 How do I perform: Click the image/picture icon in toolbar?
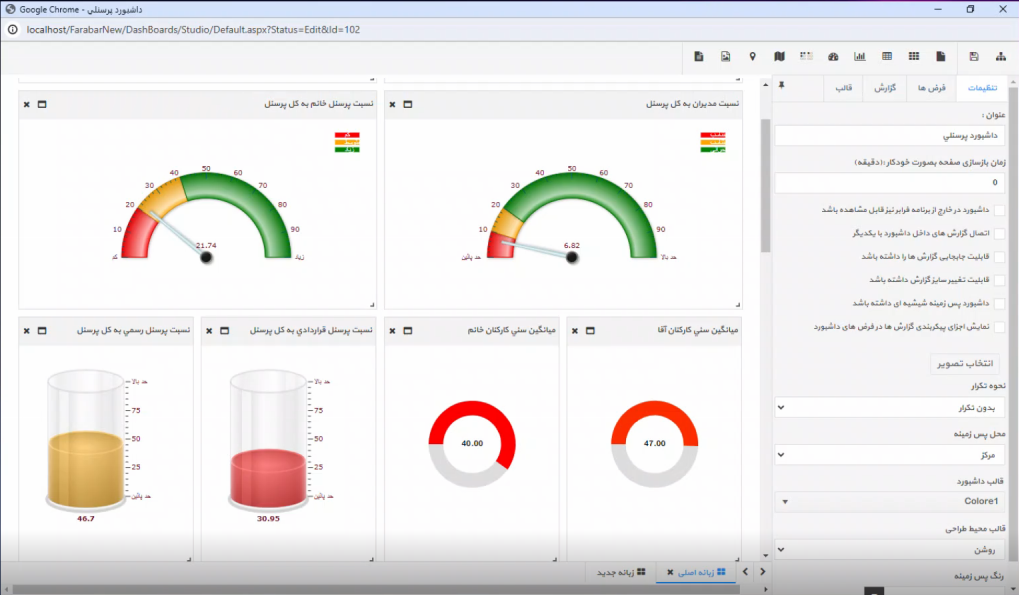click(725, 56)
